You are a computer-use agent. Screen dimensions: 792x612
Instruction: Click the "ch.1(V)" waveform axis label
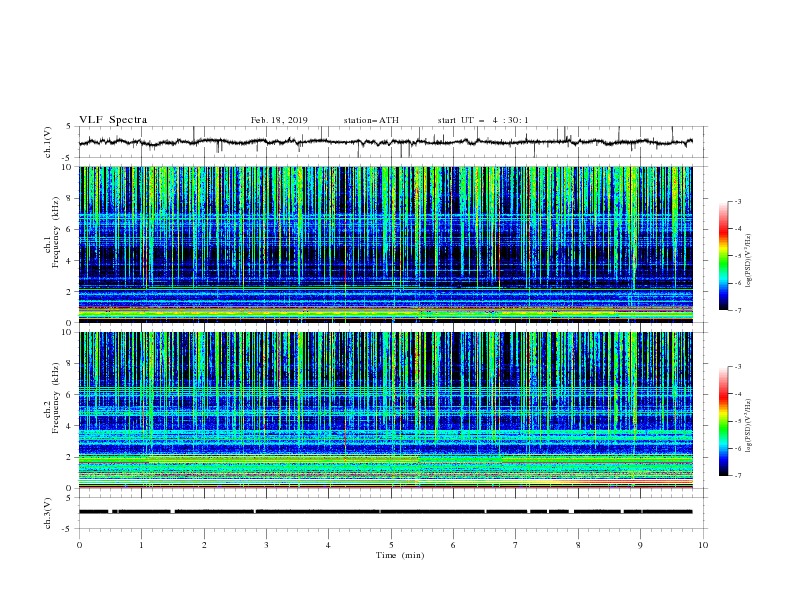click(x=48, y=142)
